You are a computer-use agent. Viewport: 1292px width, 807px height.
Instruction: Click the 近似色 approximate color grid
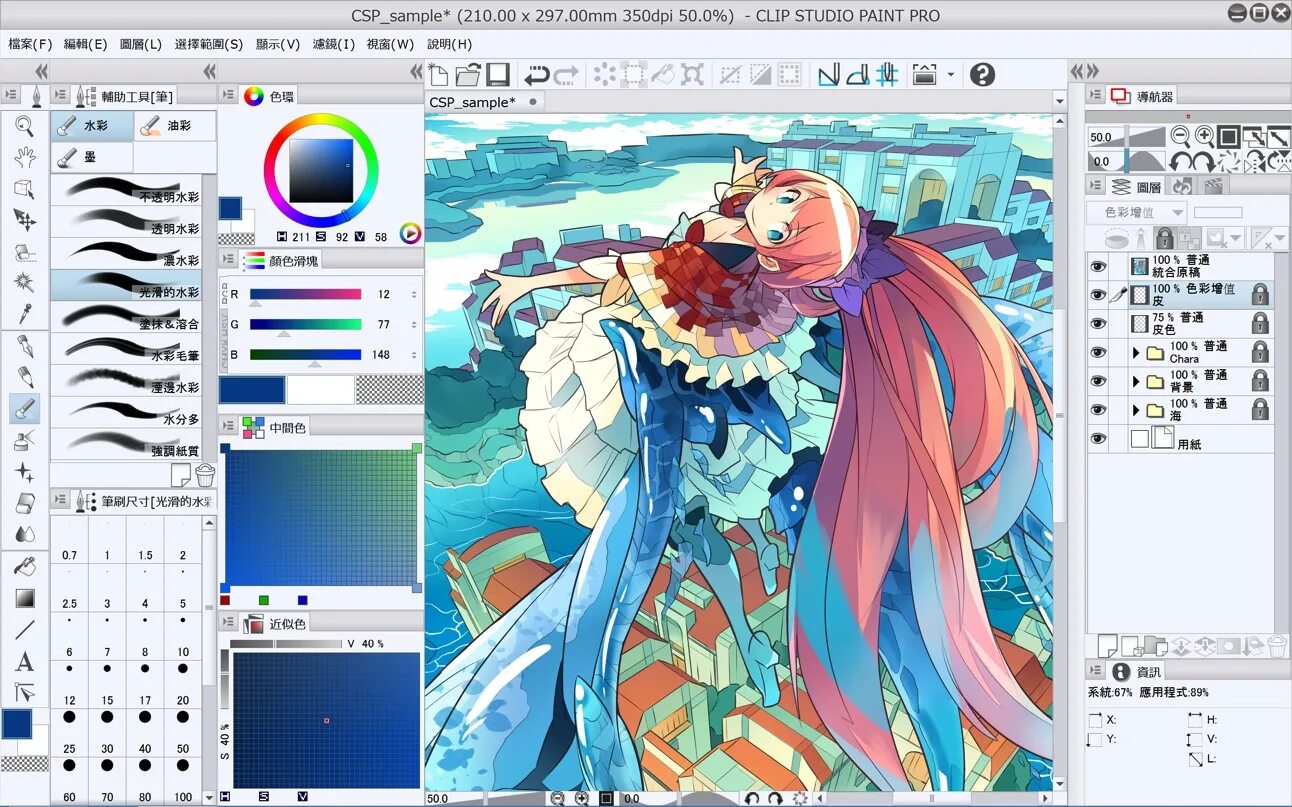point(326,719)
